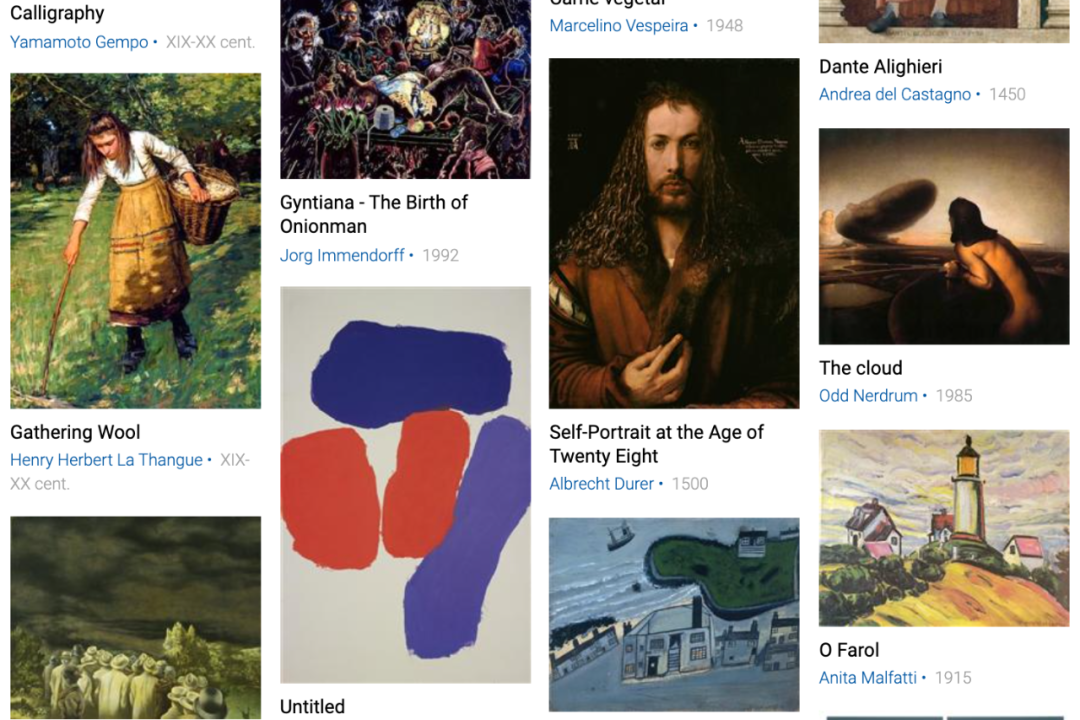The width and height of the screenshot is (1080, 720).
Task: Open Henry Herbert La Thangue's artist page
Action: (x=106, y=460)
